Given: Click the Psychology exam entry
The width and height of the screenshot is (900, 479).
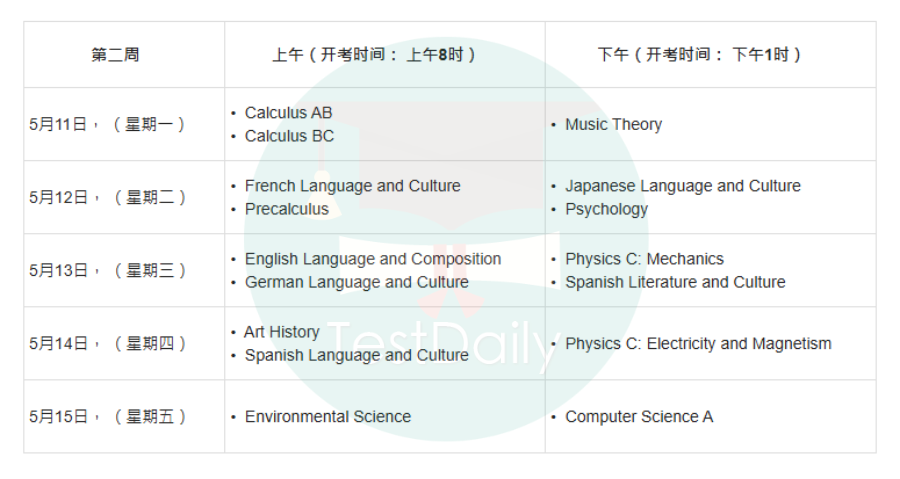Looking at the screenshot, I should click(607, 209).
